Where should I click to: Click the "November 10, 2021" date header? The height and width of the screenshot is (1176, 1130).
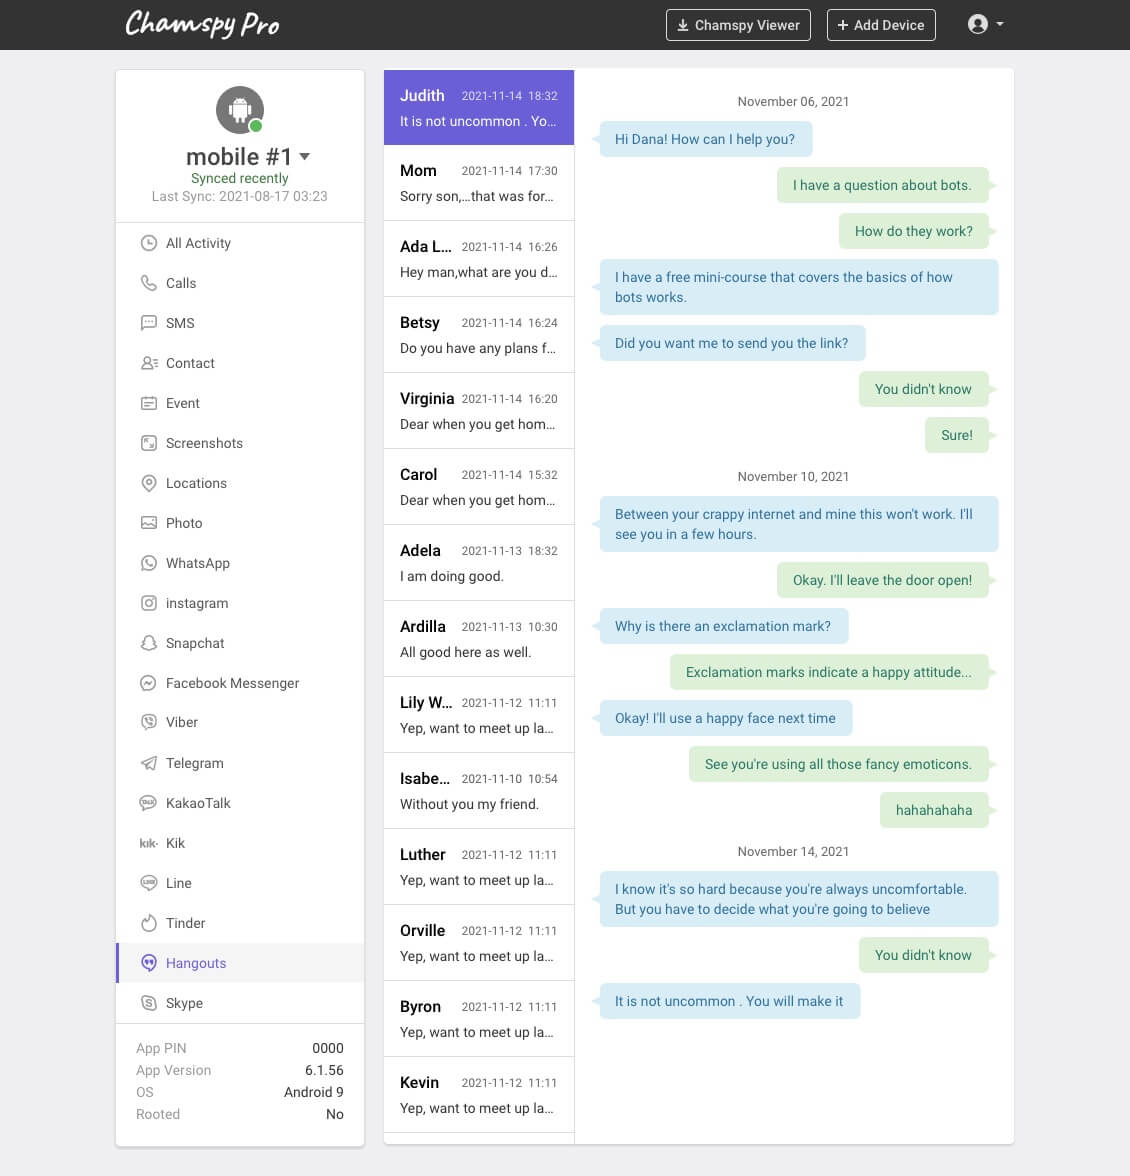coord(793,476)
